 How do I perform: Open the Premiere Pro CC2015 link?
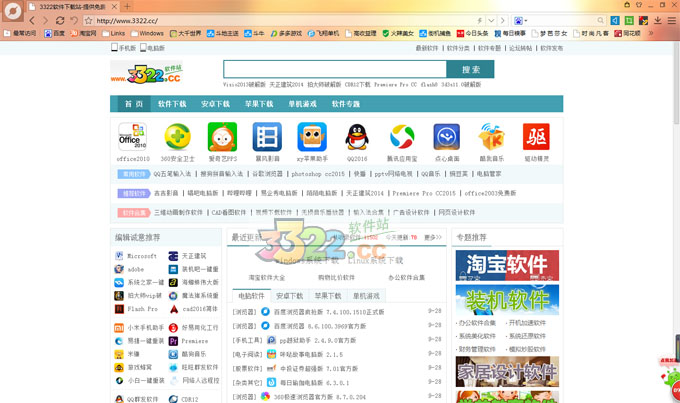tap(424, 193)
